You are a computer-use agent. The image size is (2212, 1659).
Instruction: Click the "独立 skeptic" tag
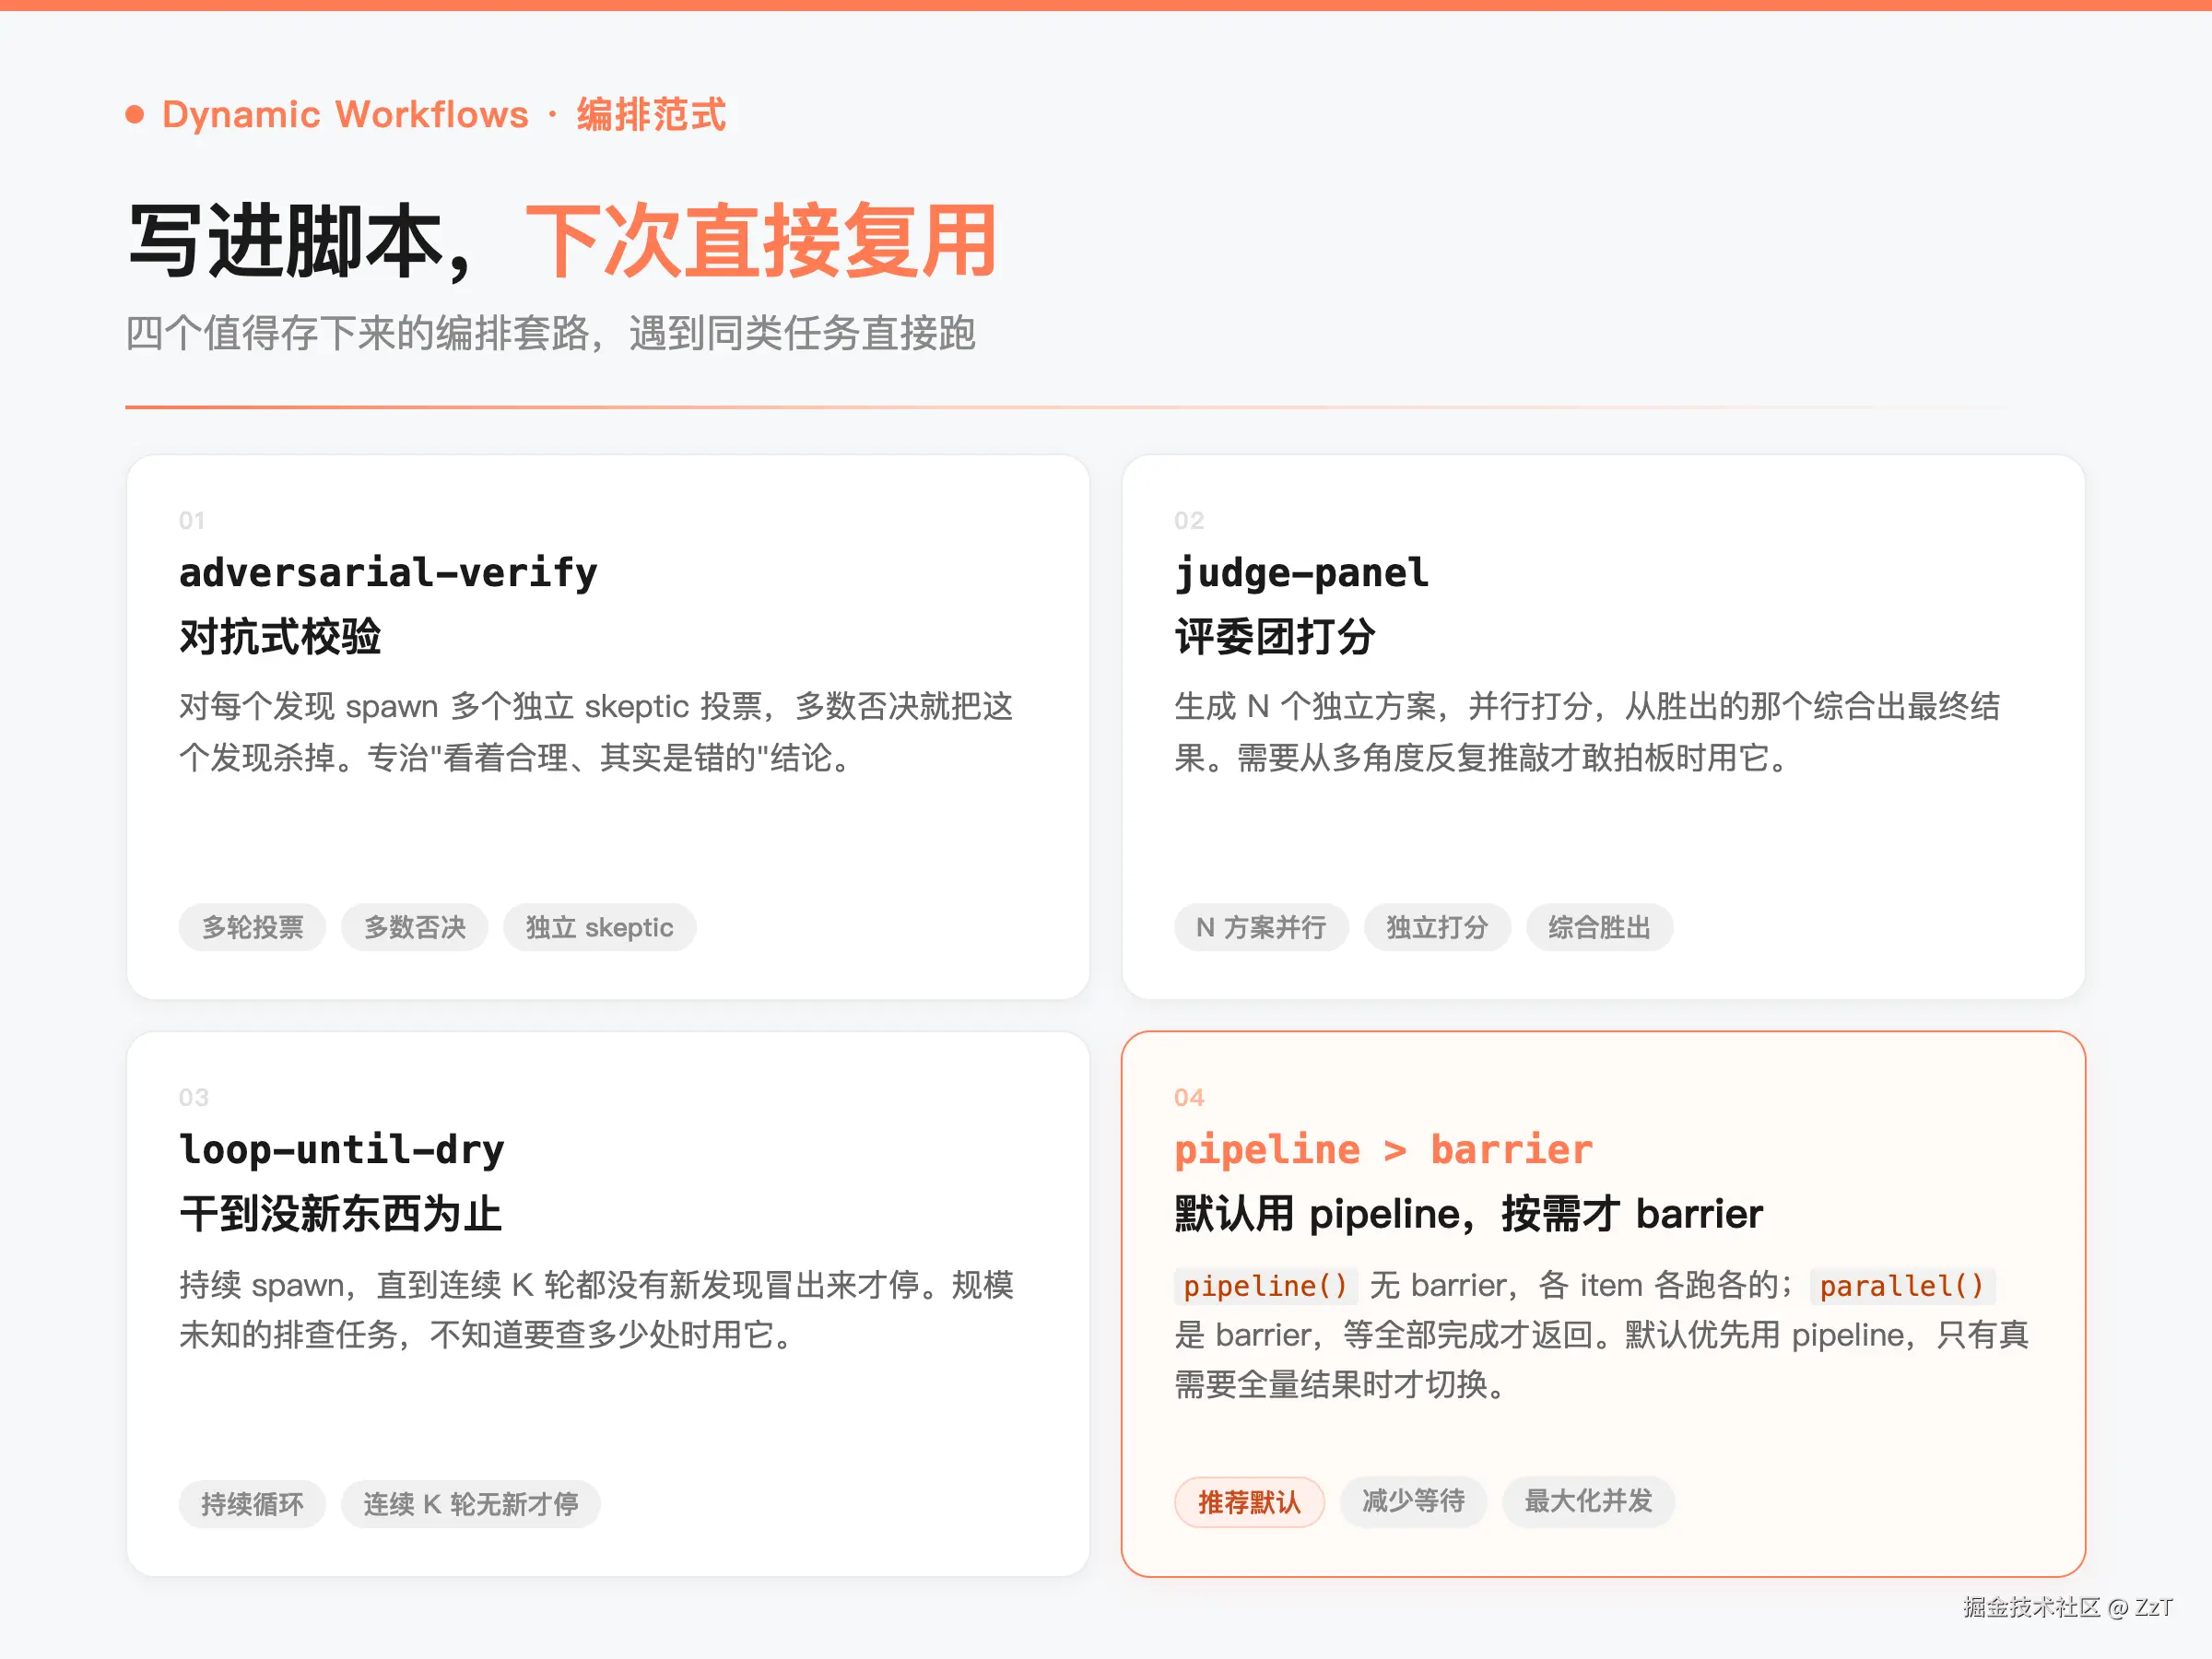[599, 927]
